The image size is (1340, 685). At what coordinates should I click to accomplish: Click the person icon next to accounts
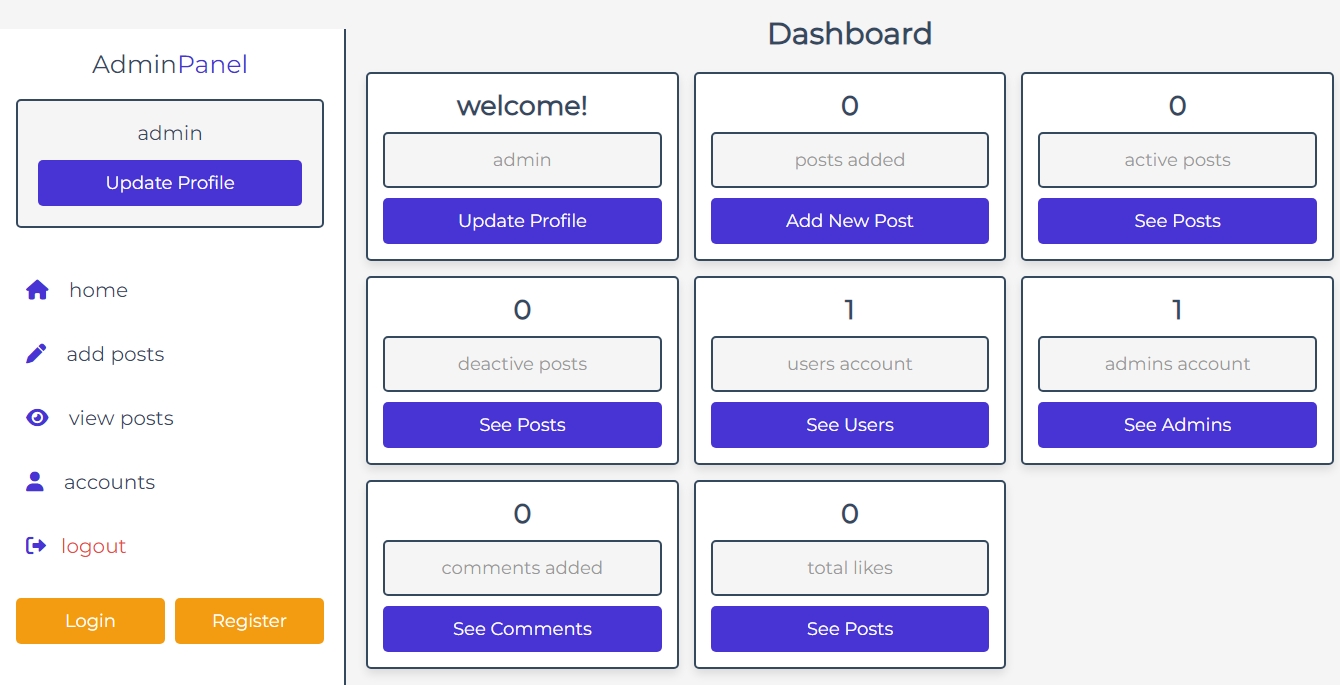click(x=35, y=482)
